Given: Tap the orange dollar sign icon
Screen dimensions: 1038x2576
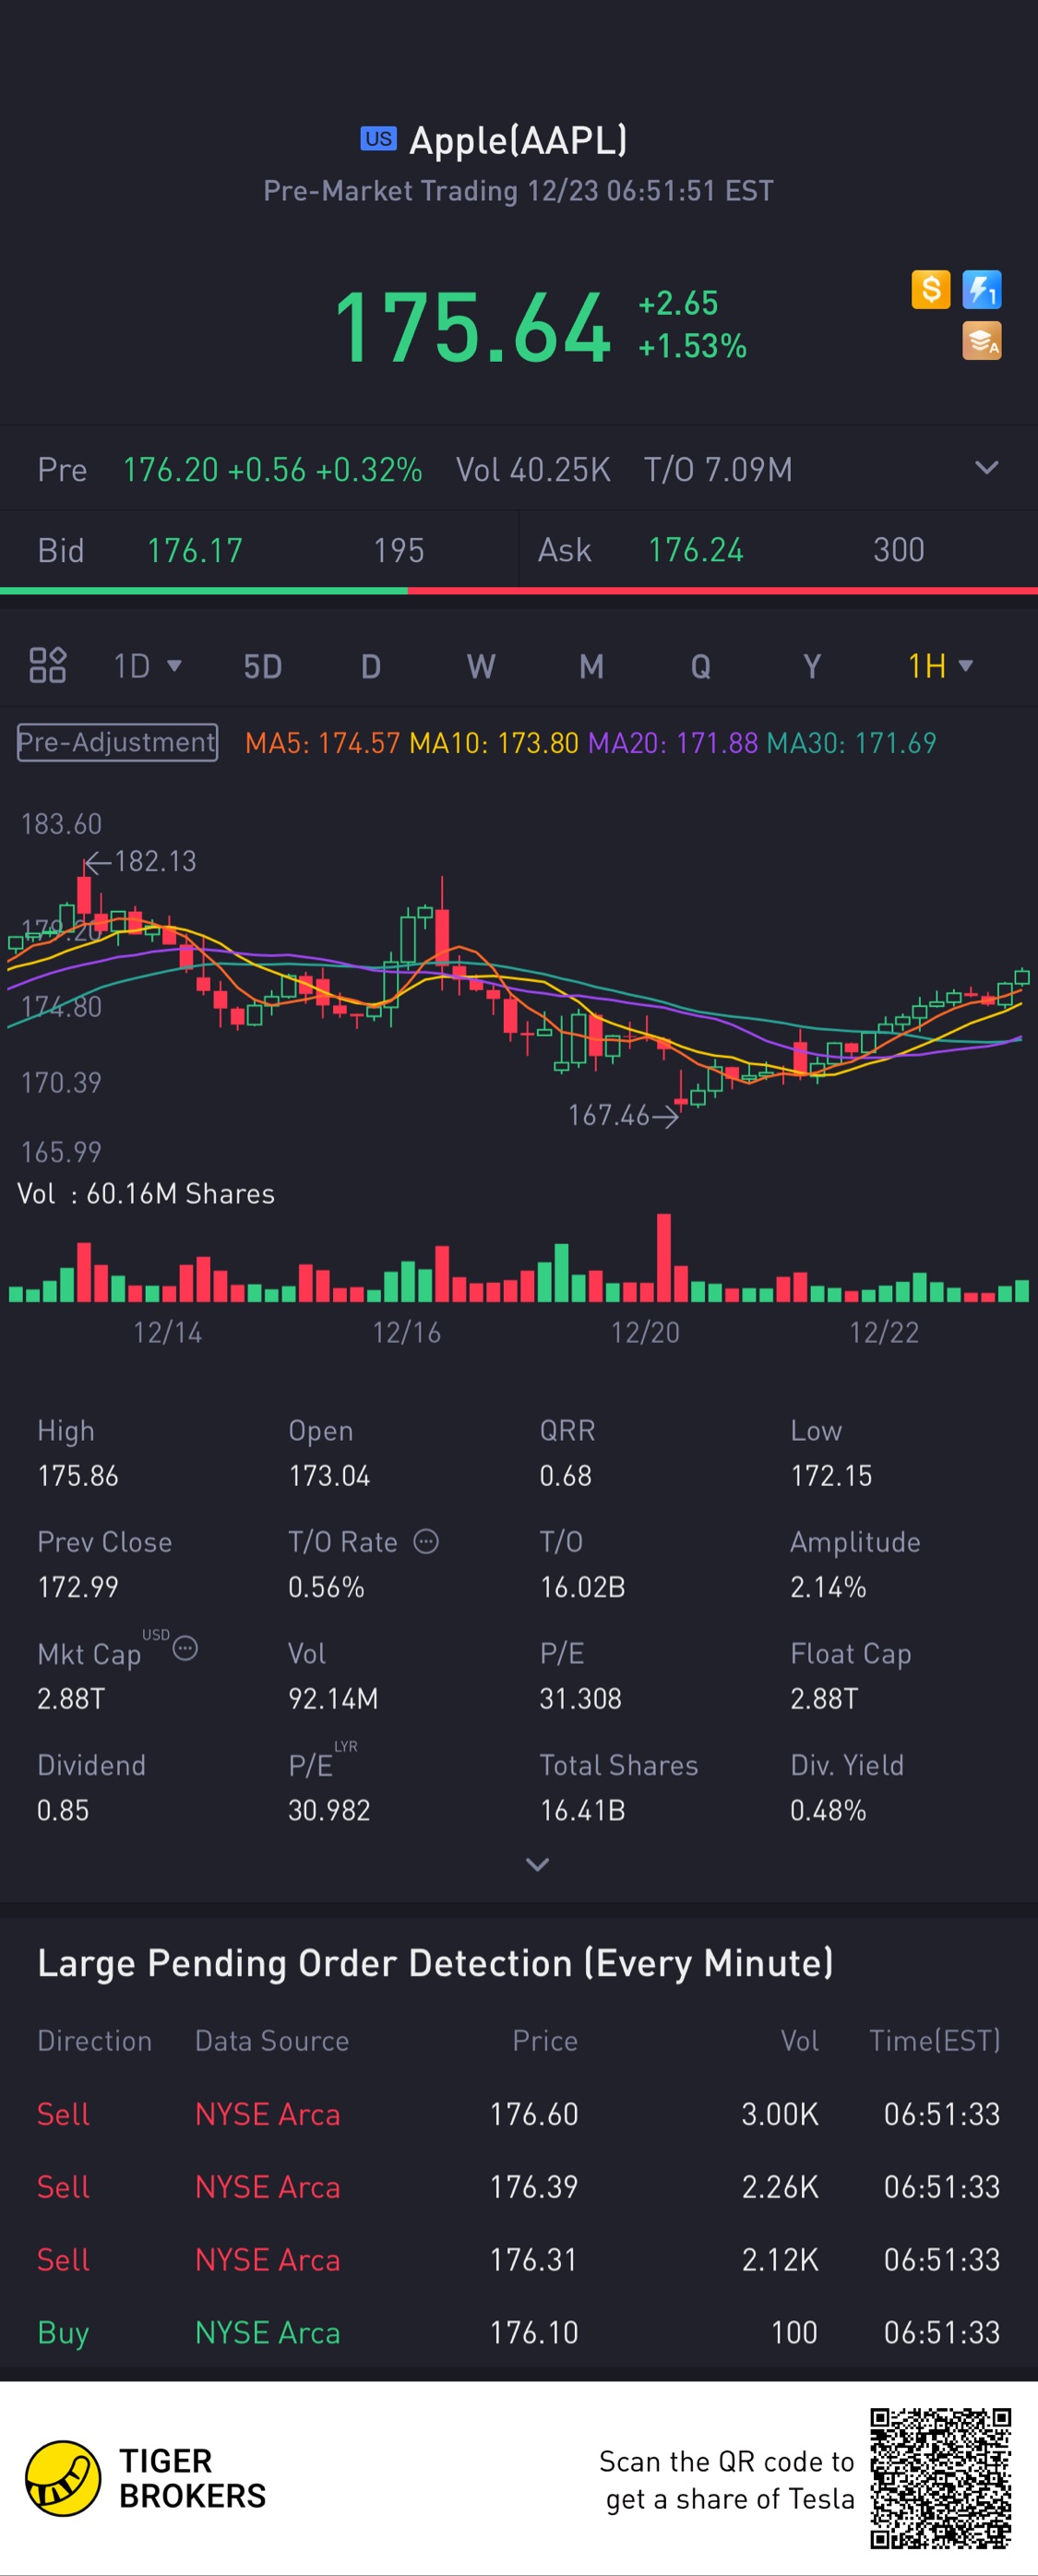Looking at the screenshot, I should [930, 290].
